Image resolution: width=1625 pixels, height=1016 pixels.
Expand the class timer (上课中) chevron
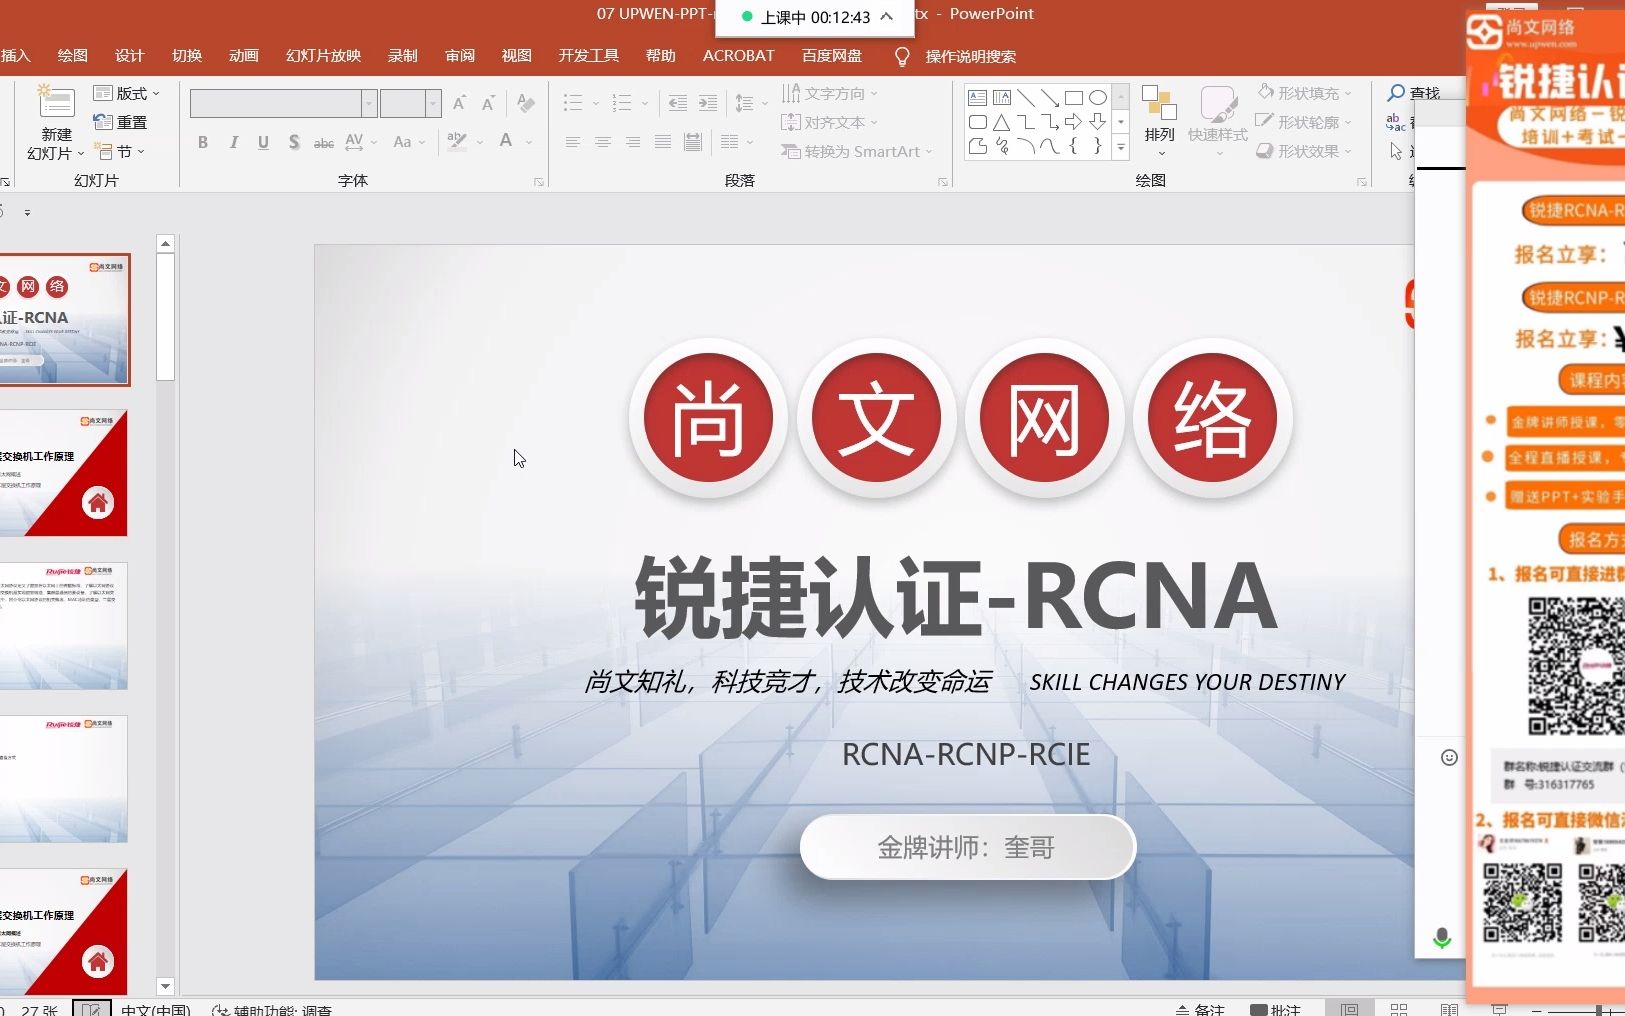tap(886, 17)
